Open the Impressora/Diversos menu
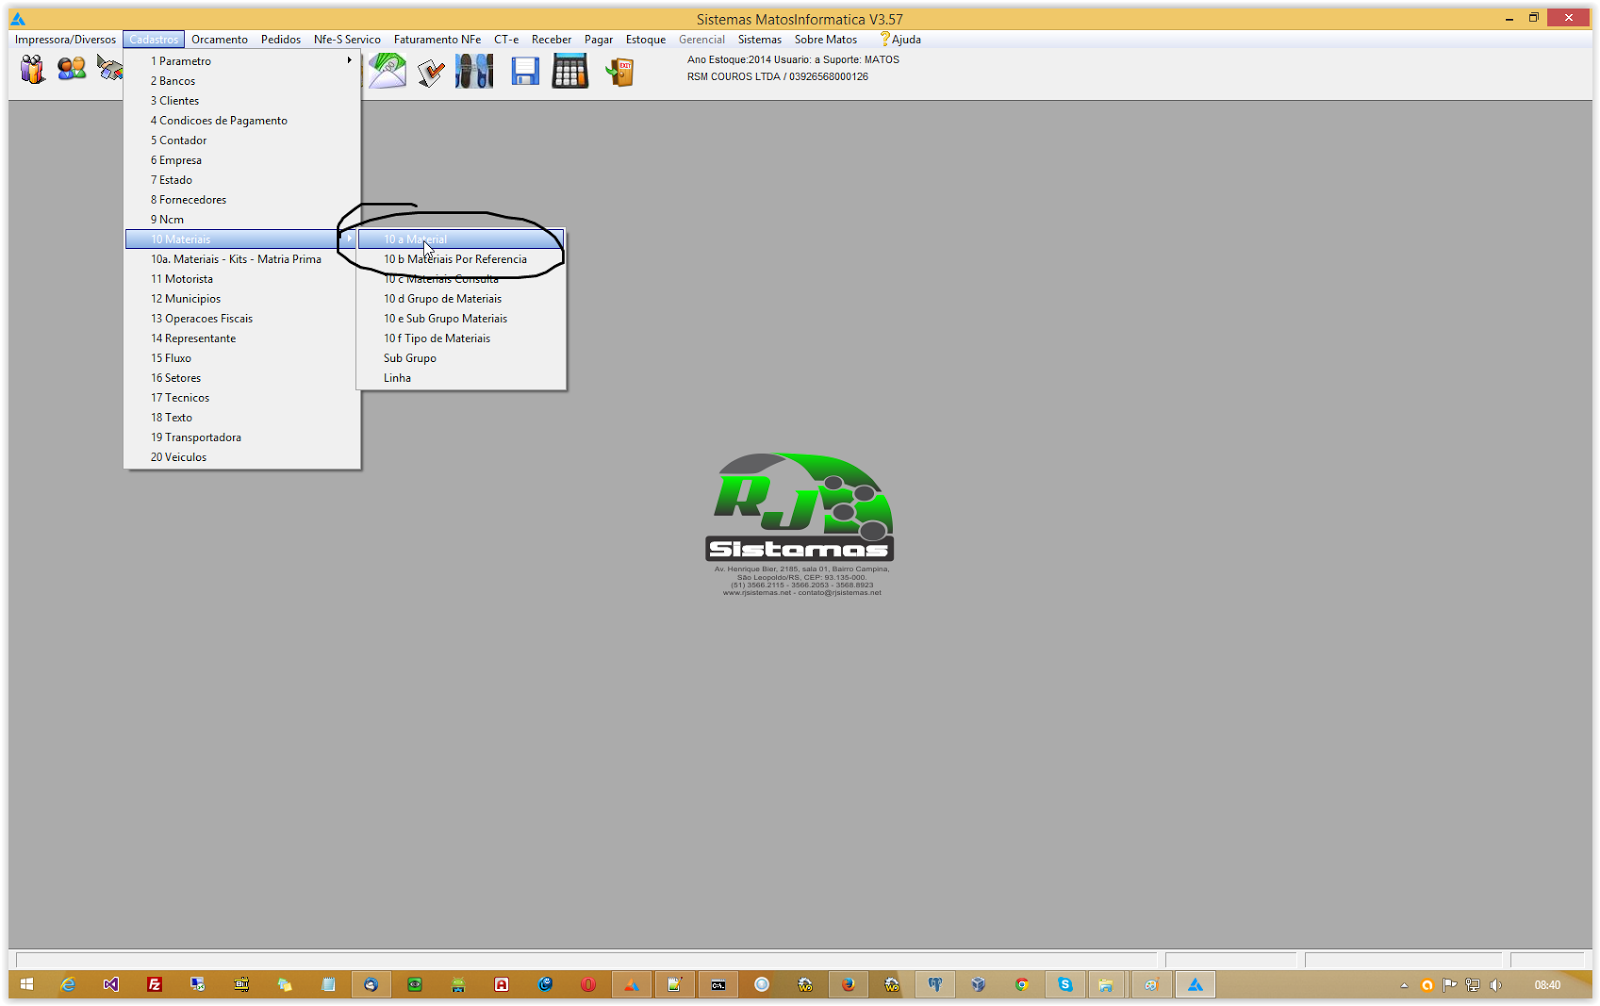The height and width of the screenshot is (1006, 1600). (65, 39)
